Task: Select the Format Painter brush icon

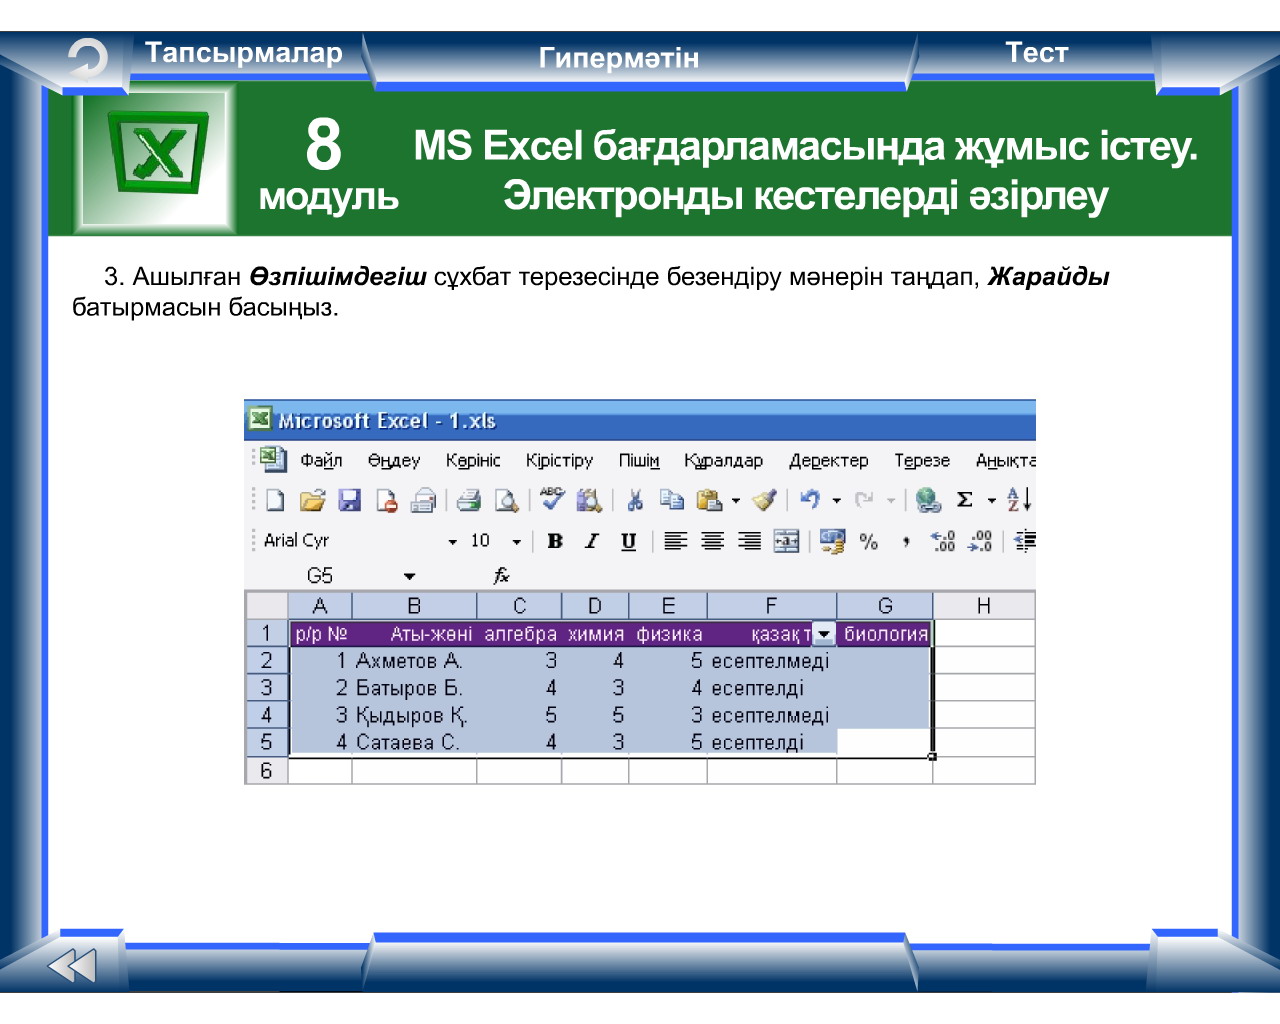Action: (765, 500)
